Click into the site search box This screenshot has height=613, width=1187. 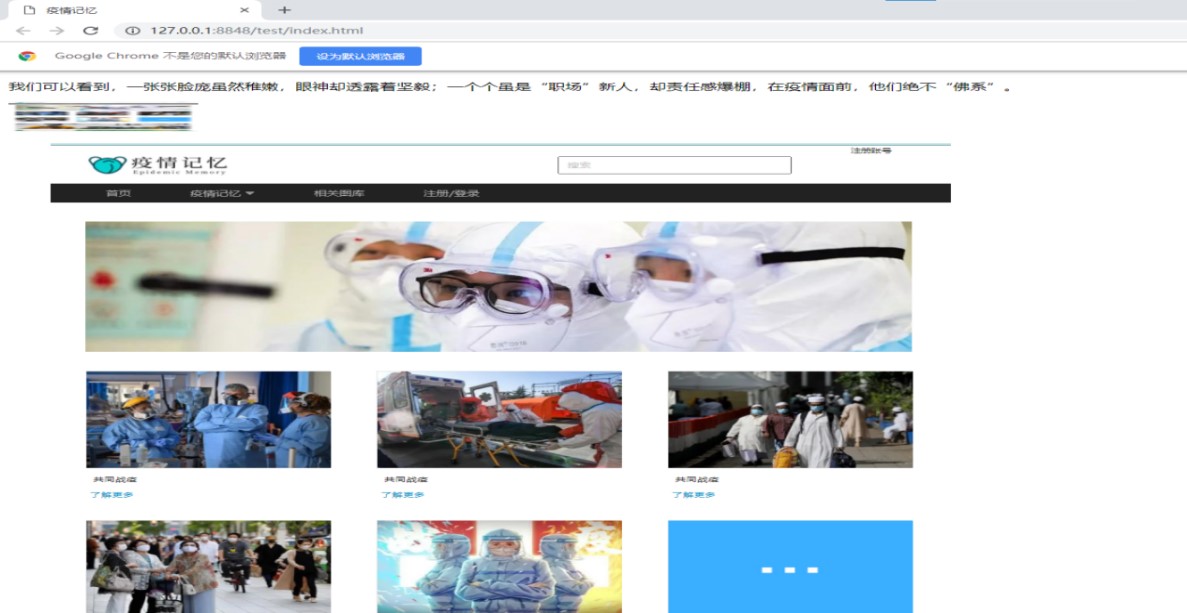[674, 165]
